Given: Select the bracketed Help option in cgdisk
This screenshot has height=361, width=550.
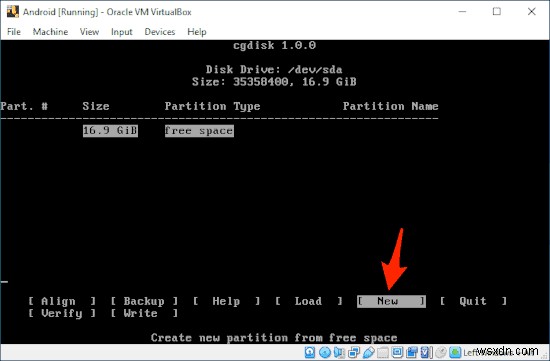Looking at the screenshot, I should [x=227, y=301].
